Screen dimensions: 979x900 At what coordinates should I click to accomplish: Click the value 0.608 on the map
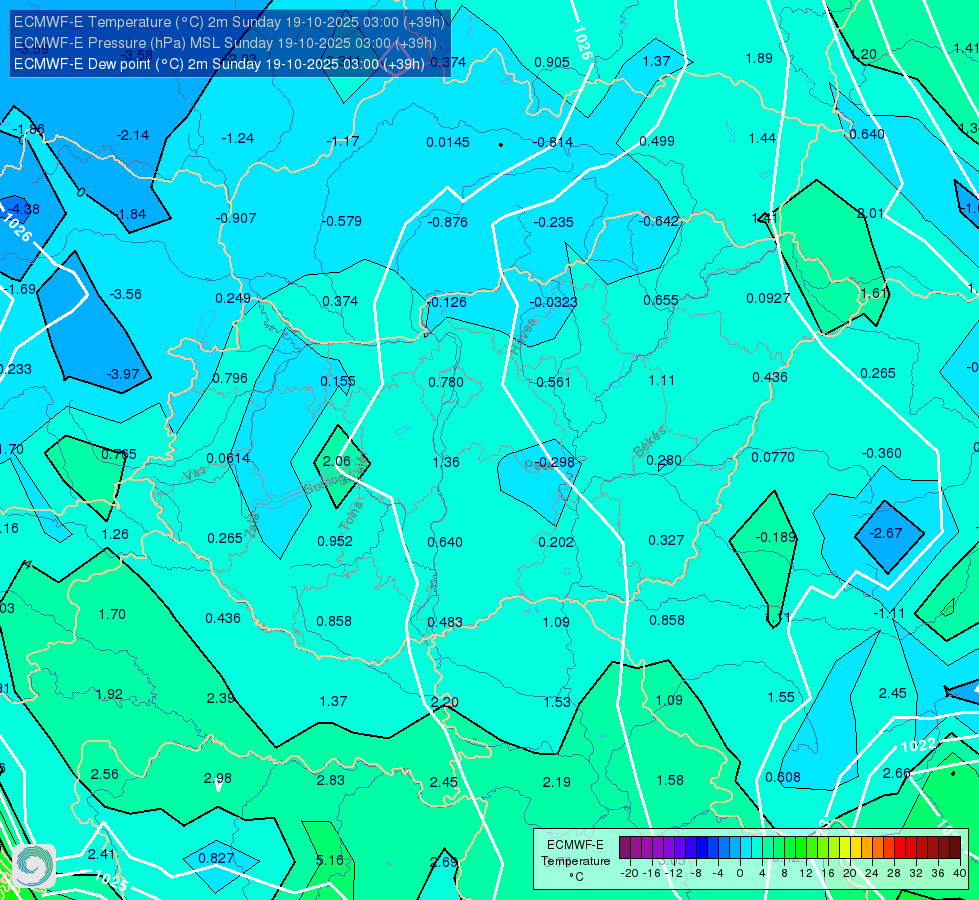783,777
